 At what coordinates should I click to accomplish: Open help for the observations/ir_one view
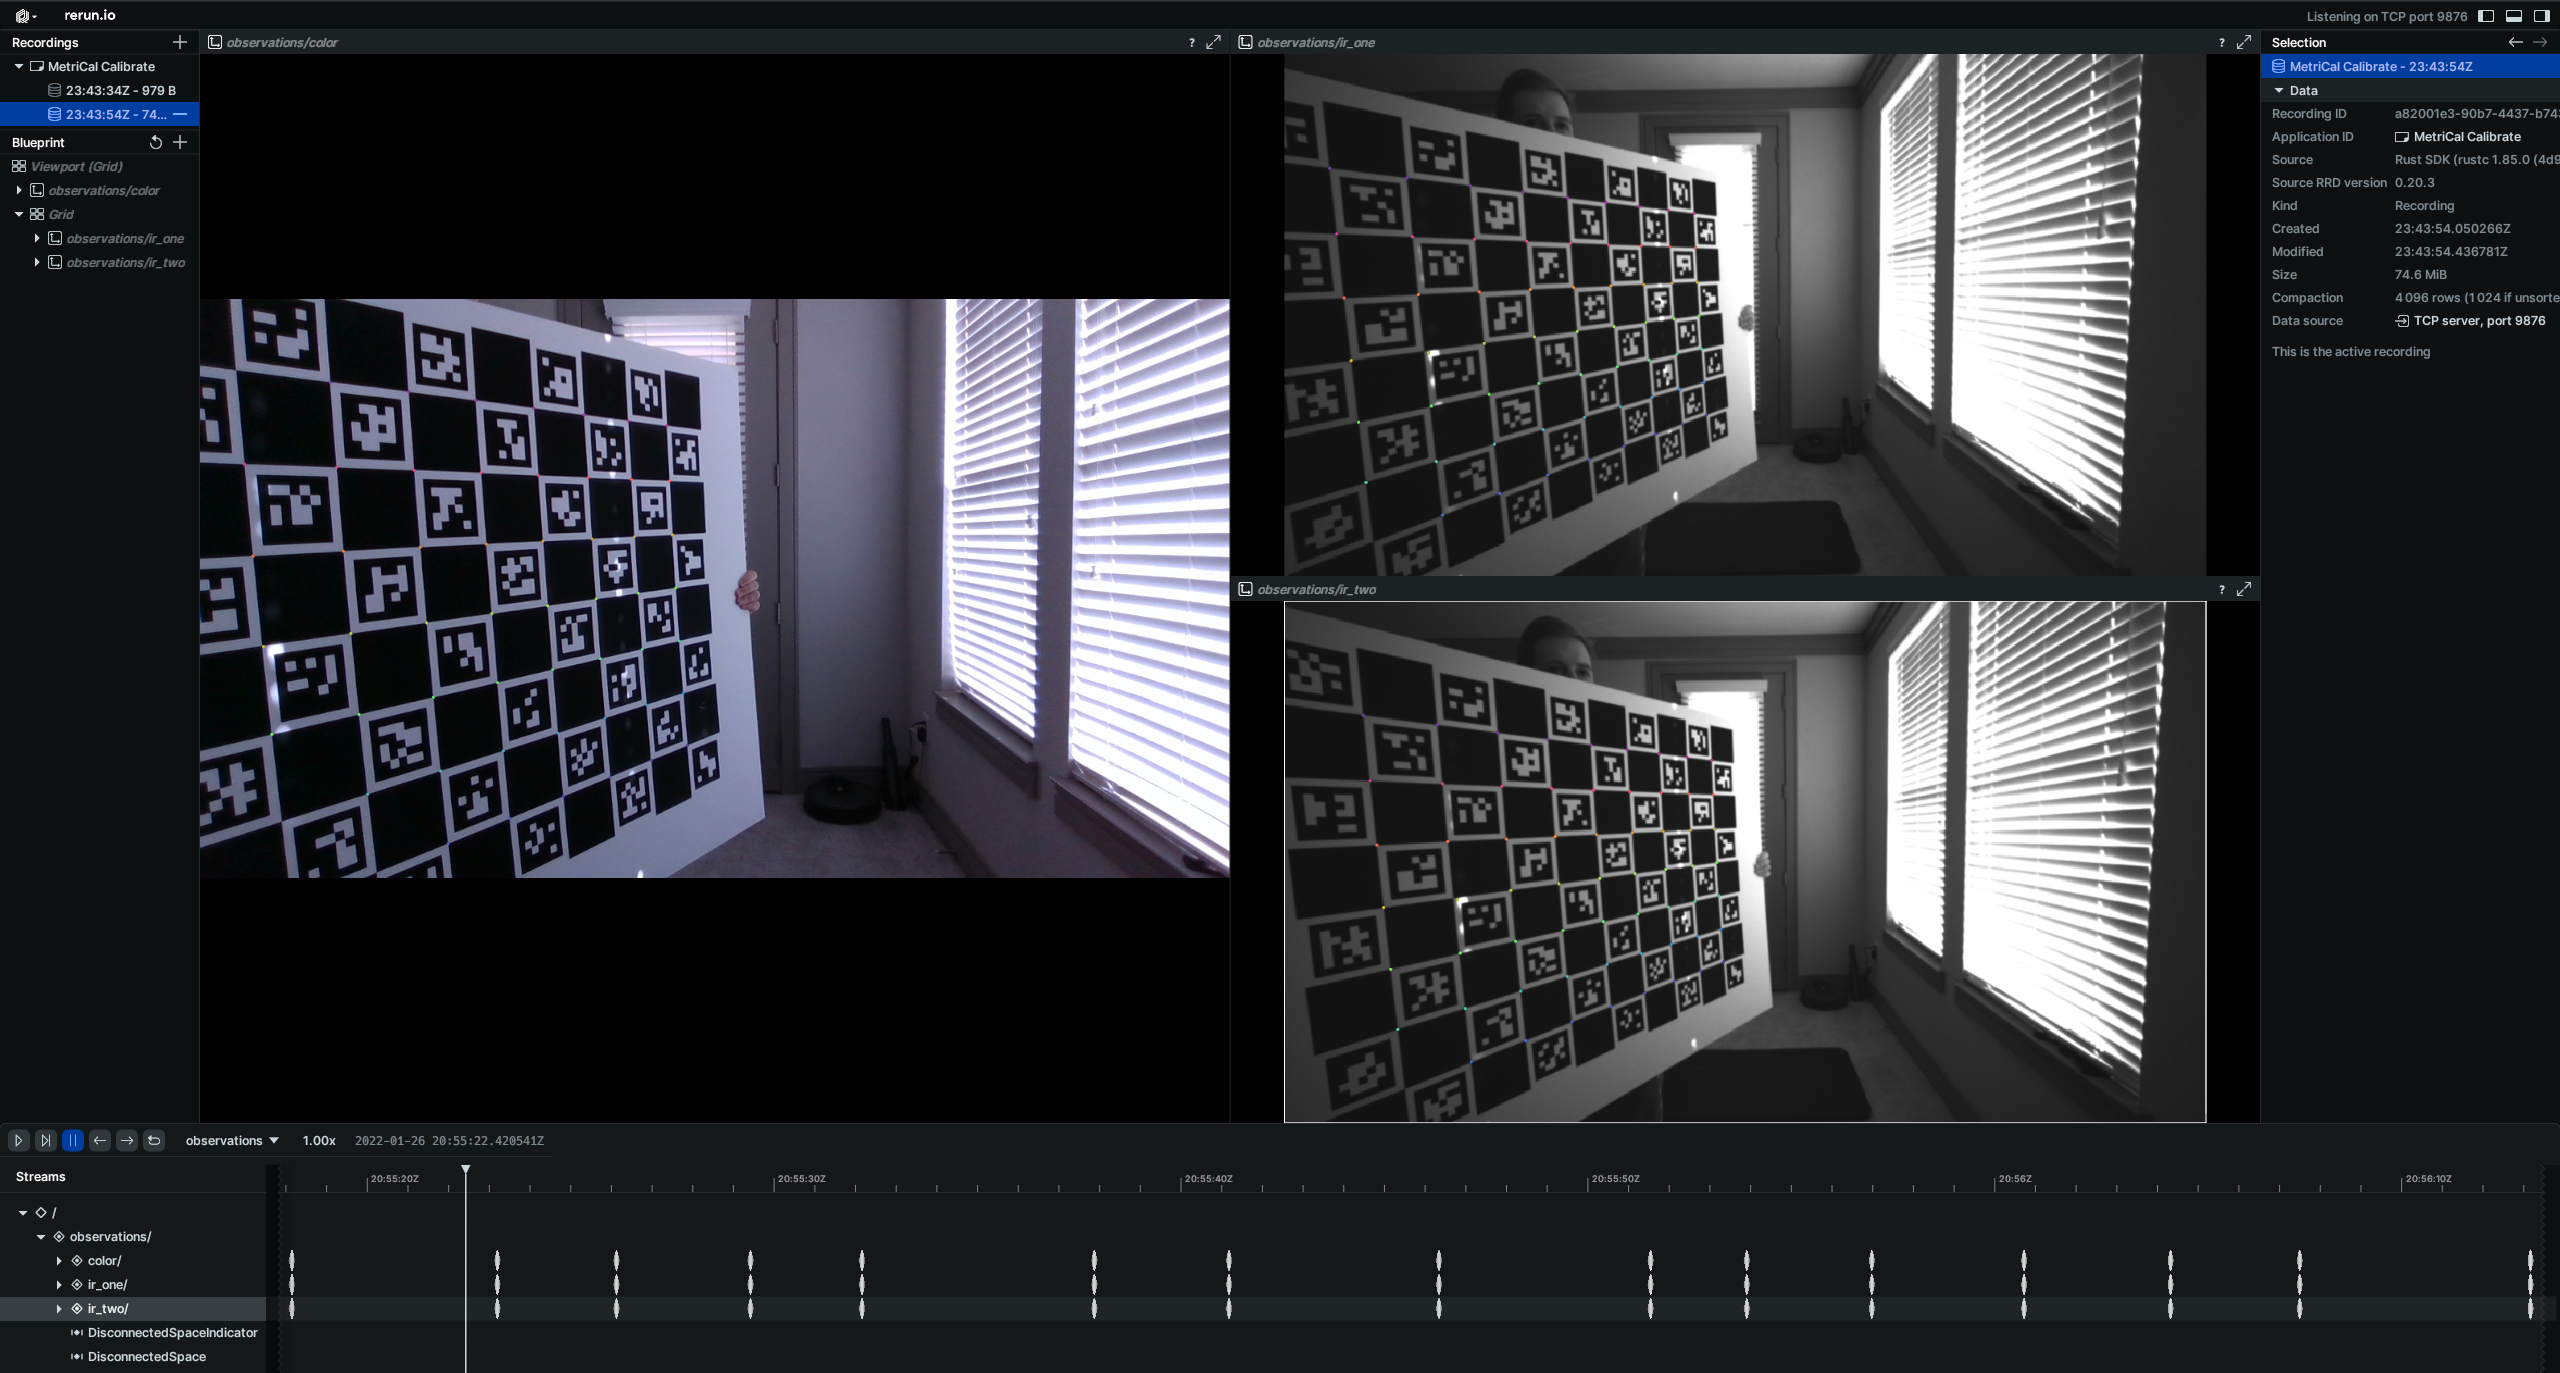[x=2221, y=42]
